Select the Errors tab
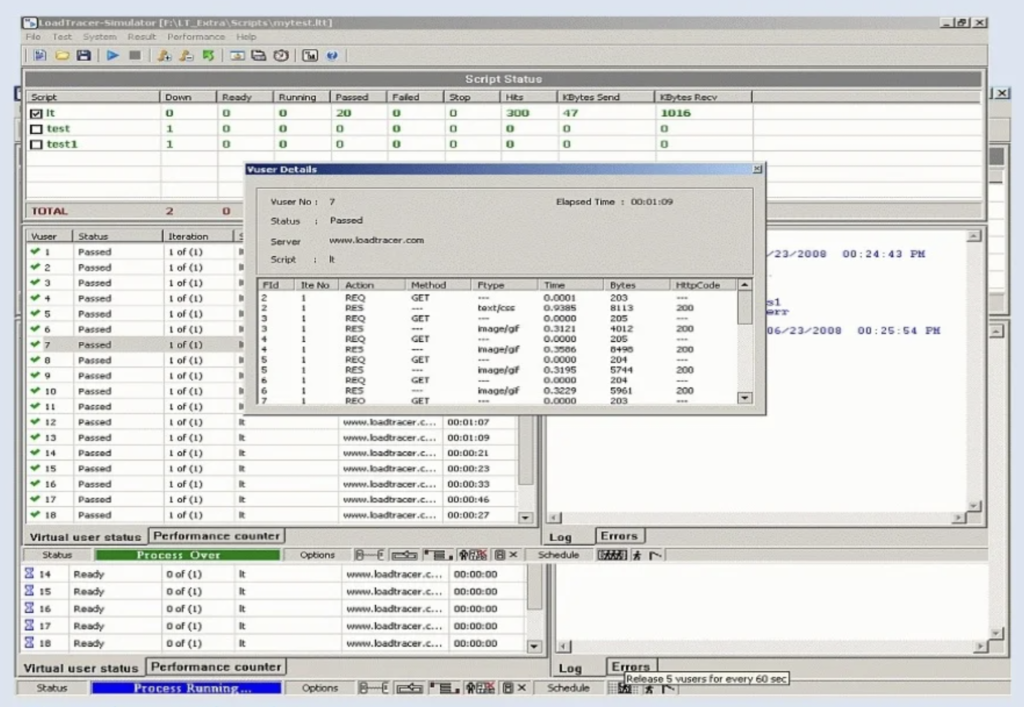Screen dimensions: 1024x707 tap(619, 535)
